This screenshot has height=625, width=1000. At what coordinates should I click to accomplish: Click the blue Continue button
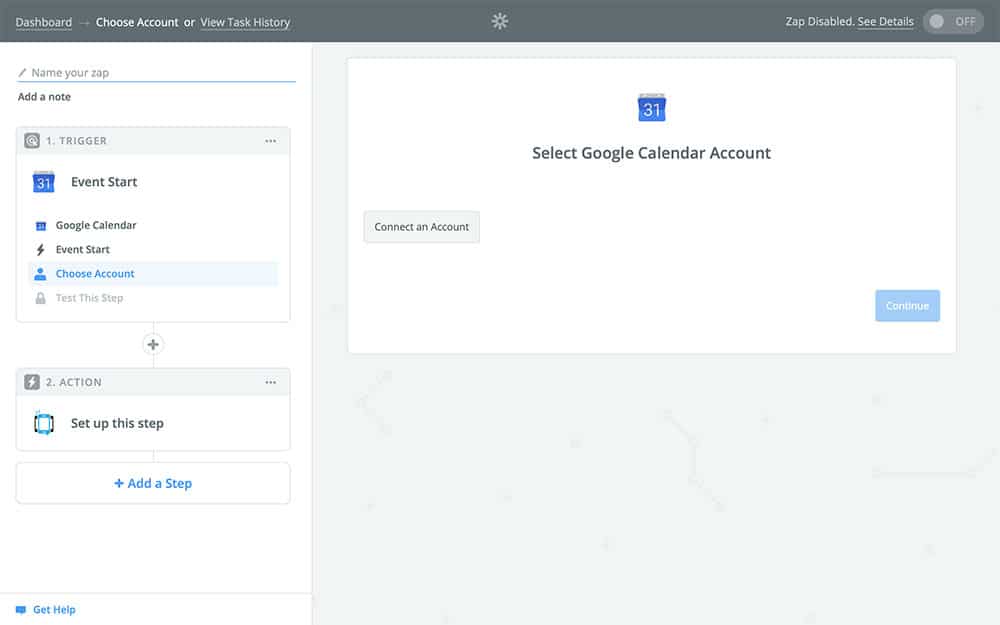coord(907,306)
